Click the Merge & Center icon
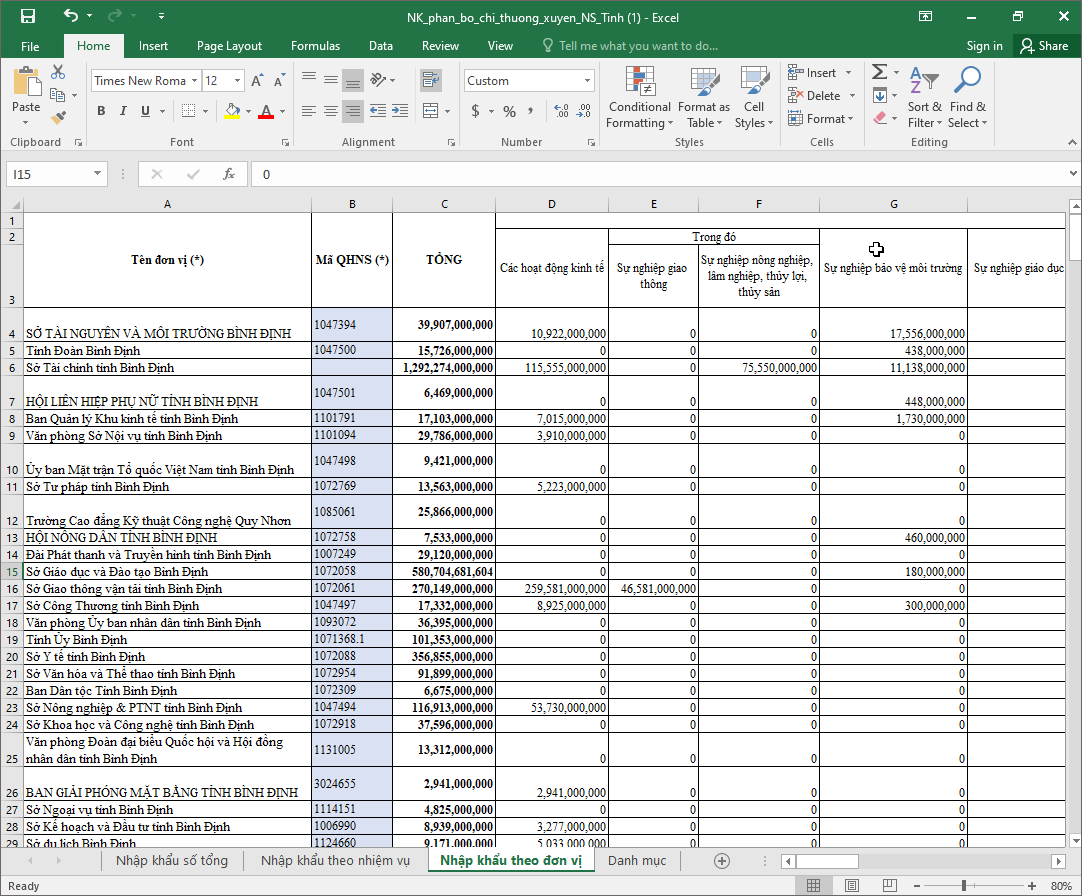 [x=431, y=111]
